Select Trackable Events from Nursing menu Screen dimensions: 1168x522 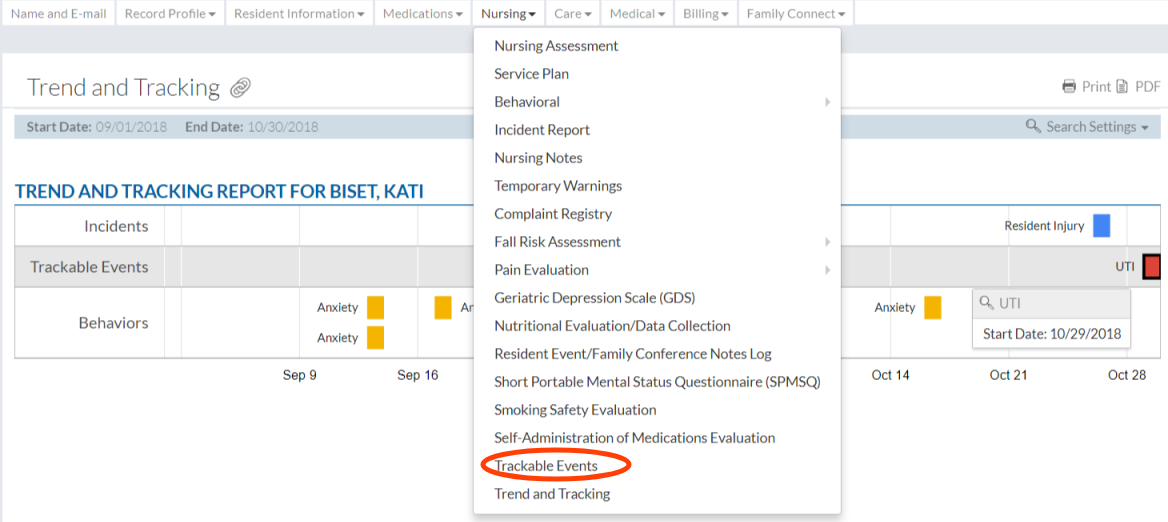(546, 466)
